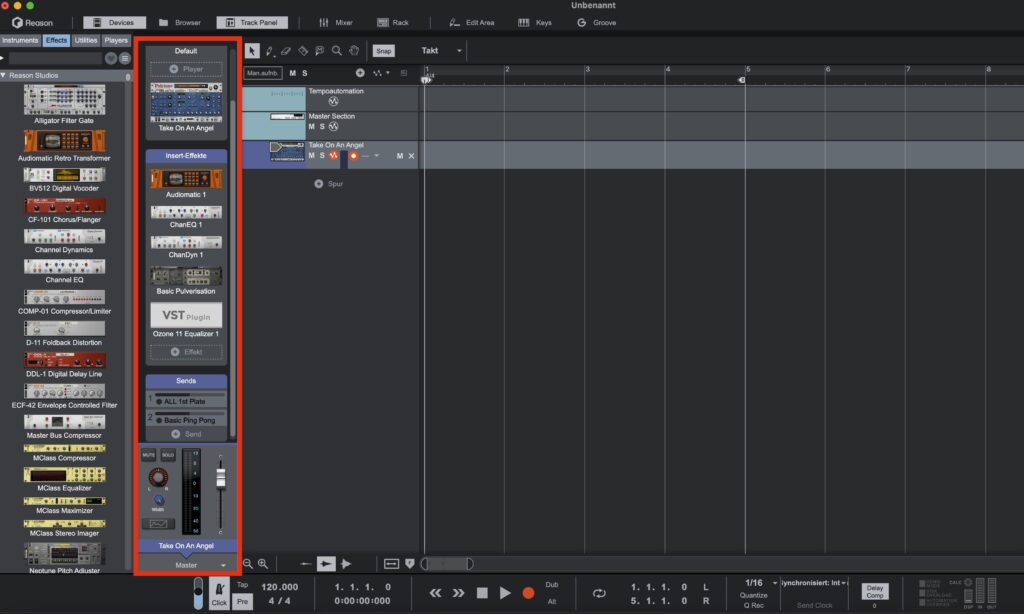This screenshot has width=1024, height=614.
Task: Click the follow song arrow button
Action: (x=326, y=563)
